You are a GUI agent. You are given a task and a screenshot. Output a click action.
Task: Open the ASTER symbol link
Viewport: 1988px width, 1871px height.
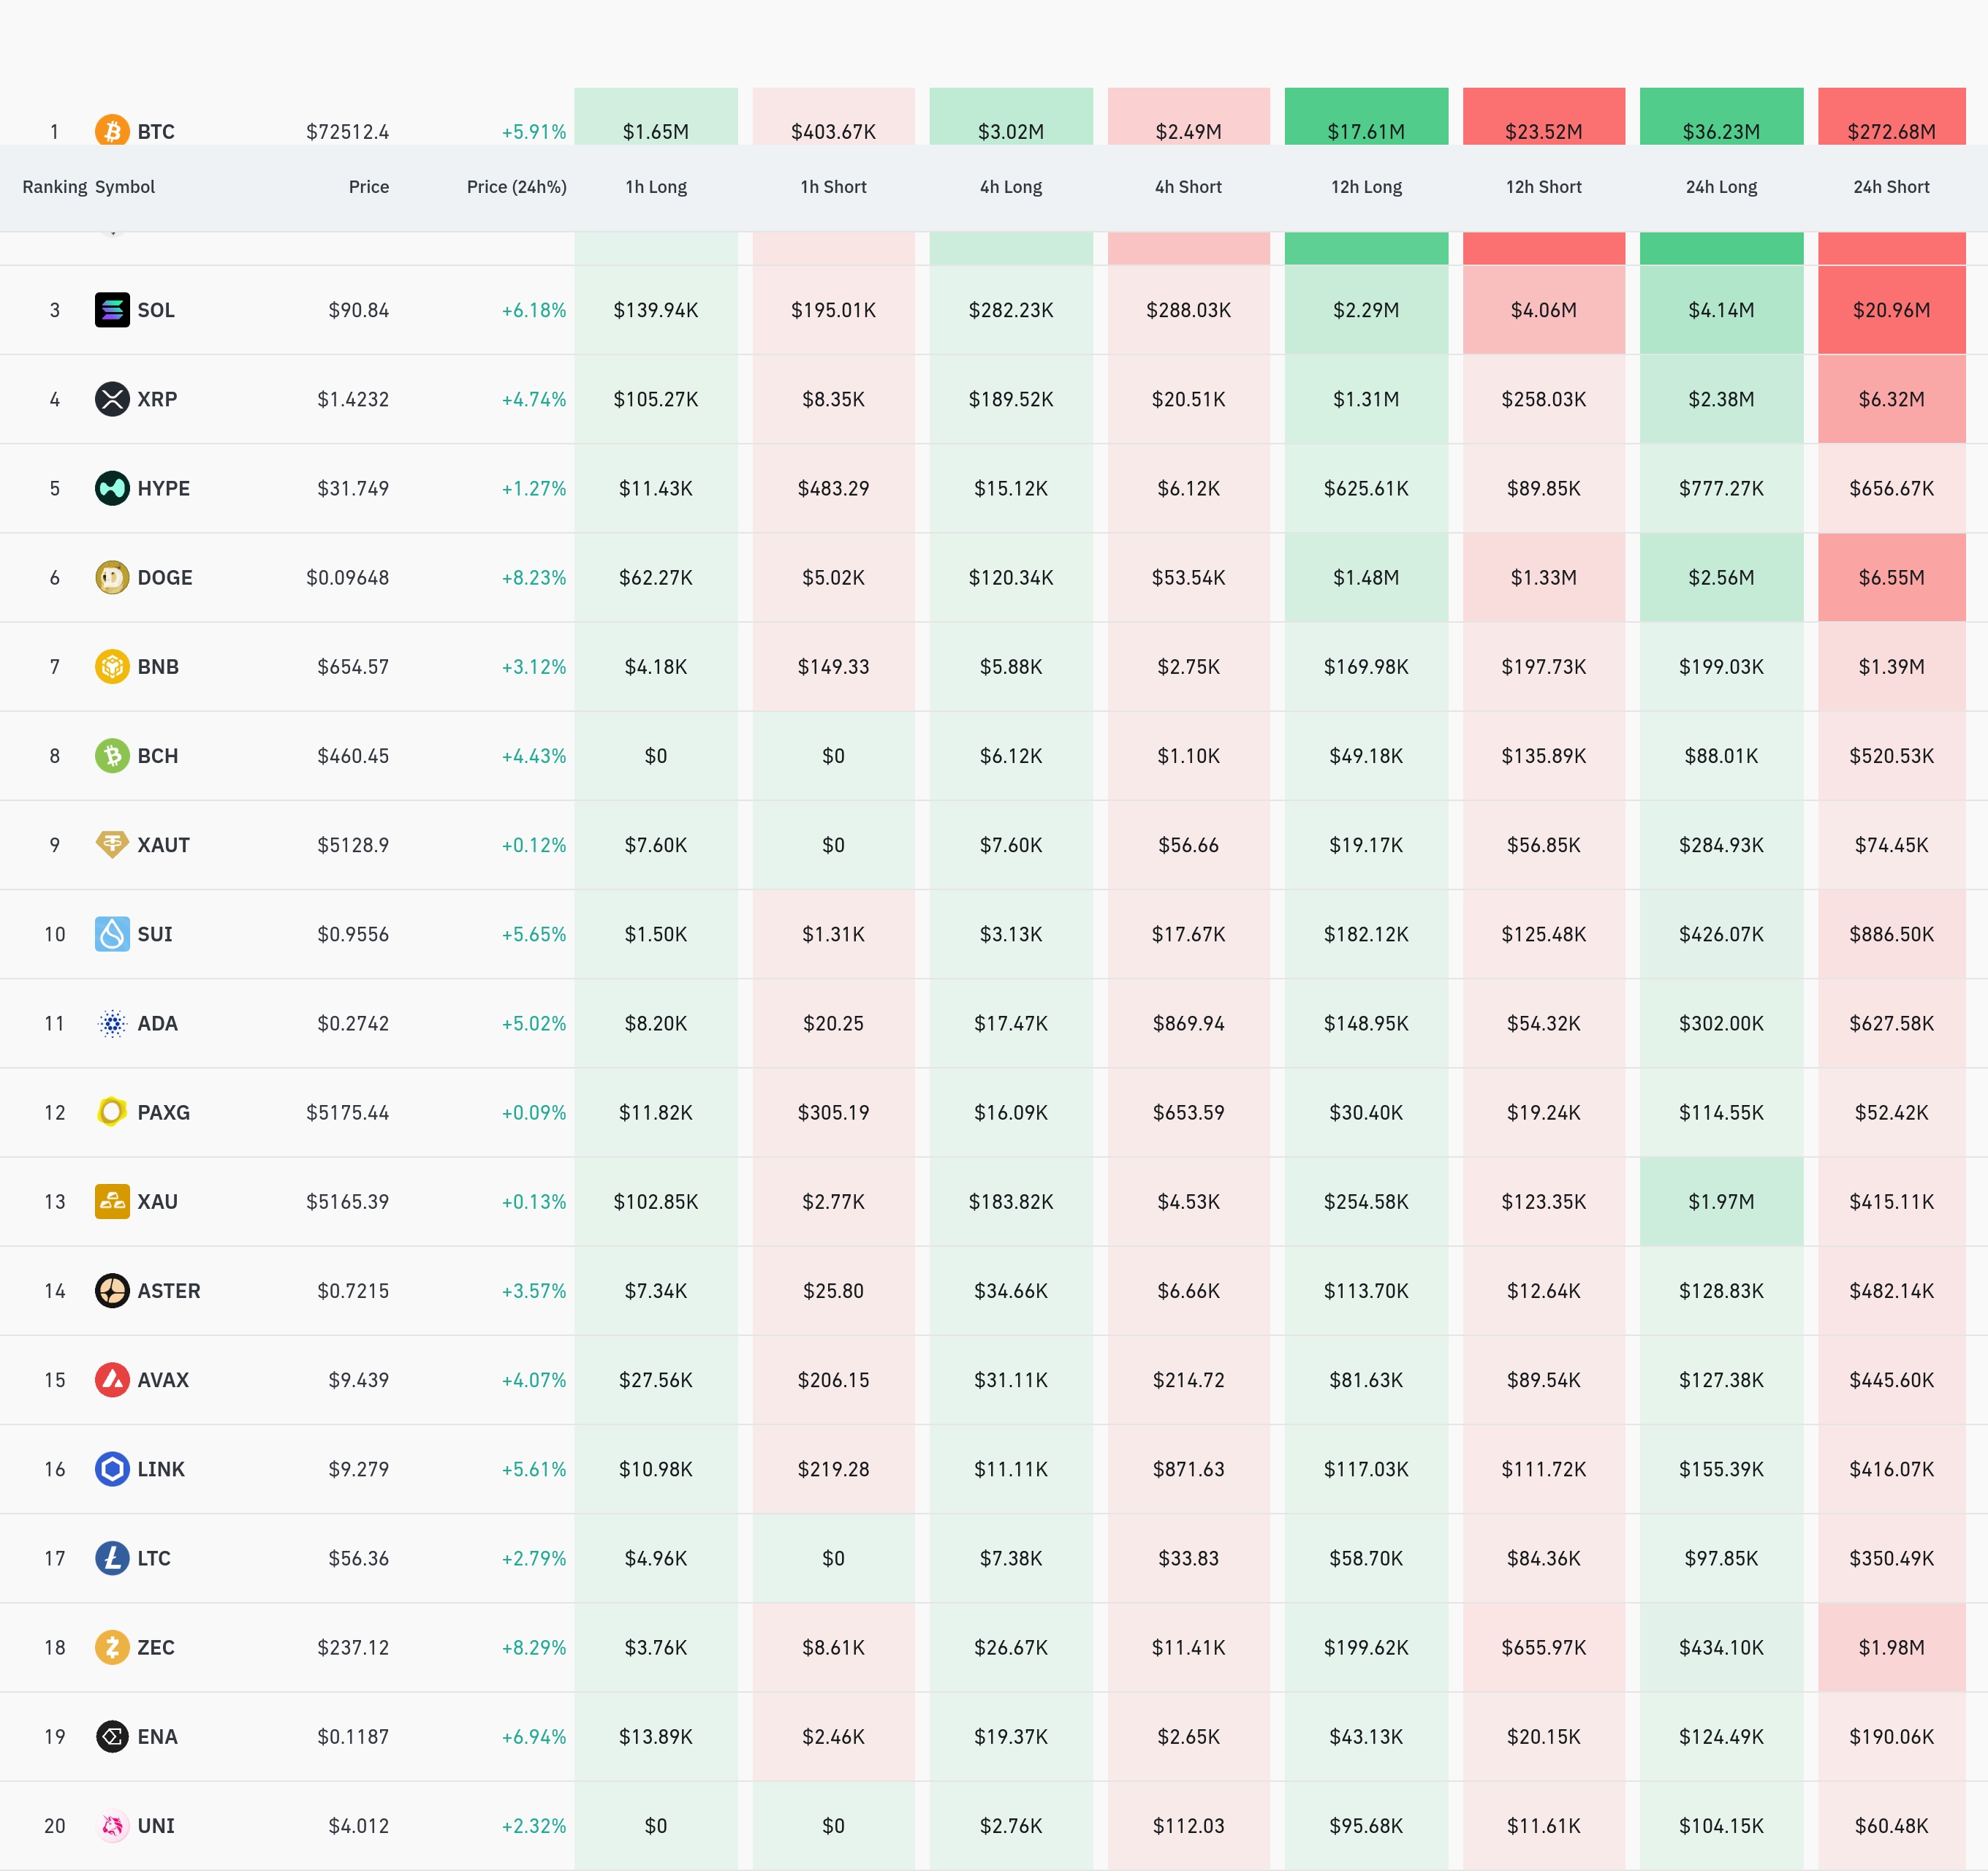pos(168,1291)
